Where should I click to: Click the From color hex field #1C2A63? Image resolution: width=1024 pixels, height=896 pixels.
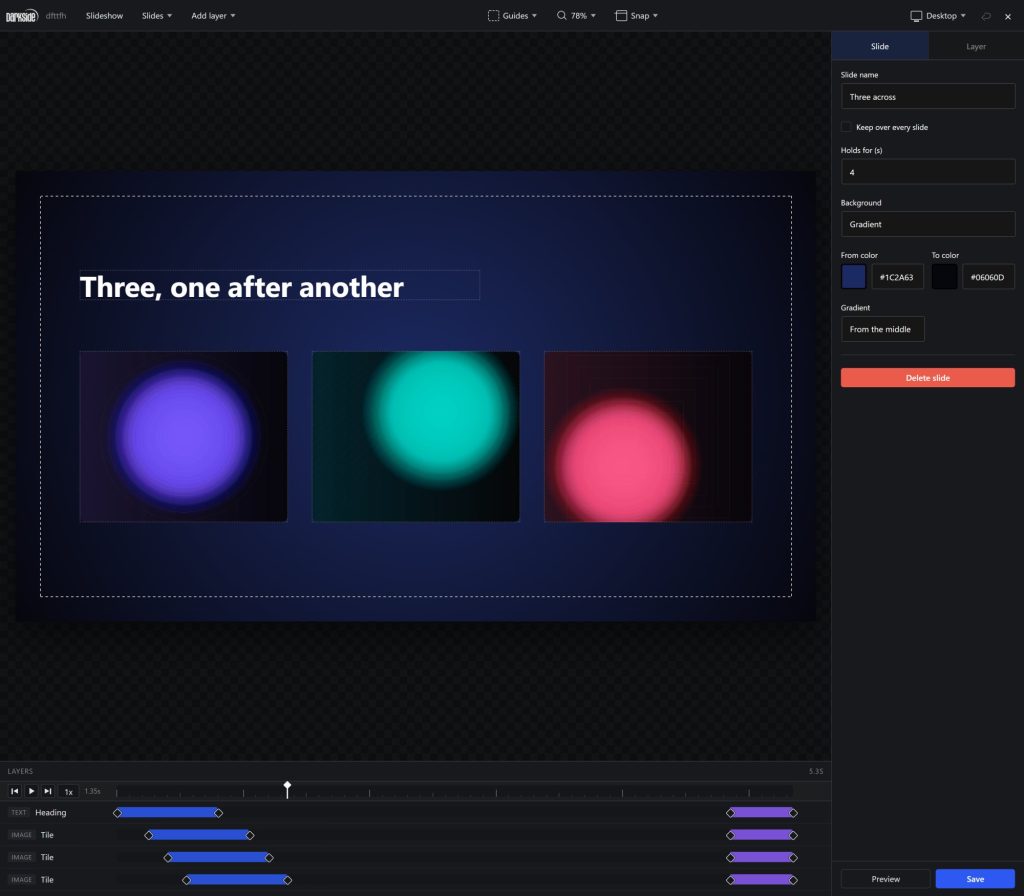(x=897, y=277)
